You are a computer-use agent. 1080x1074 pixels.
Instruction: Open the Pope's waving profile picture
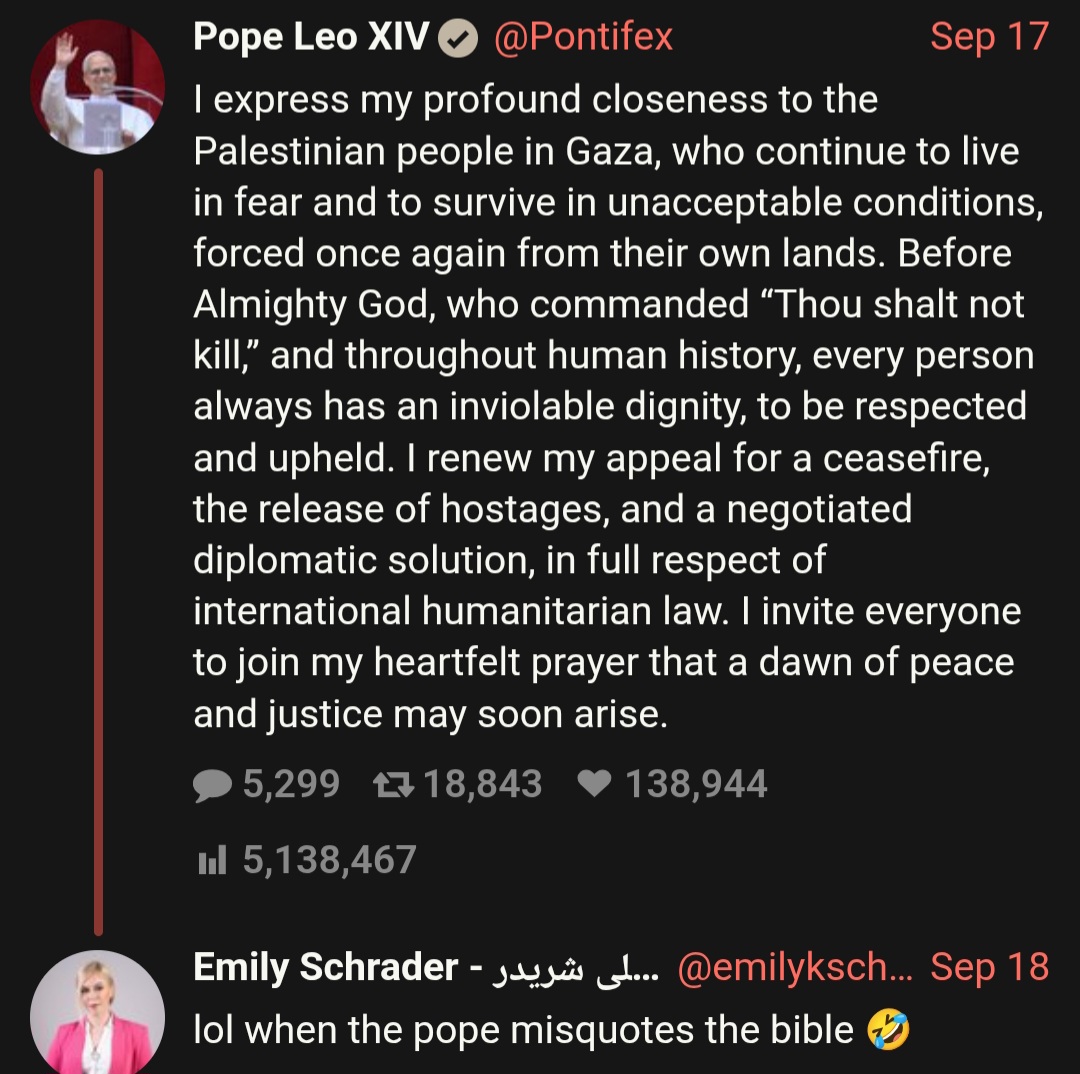point(97,87)
